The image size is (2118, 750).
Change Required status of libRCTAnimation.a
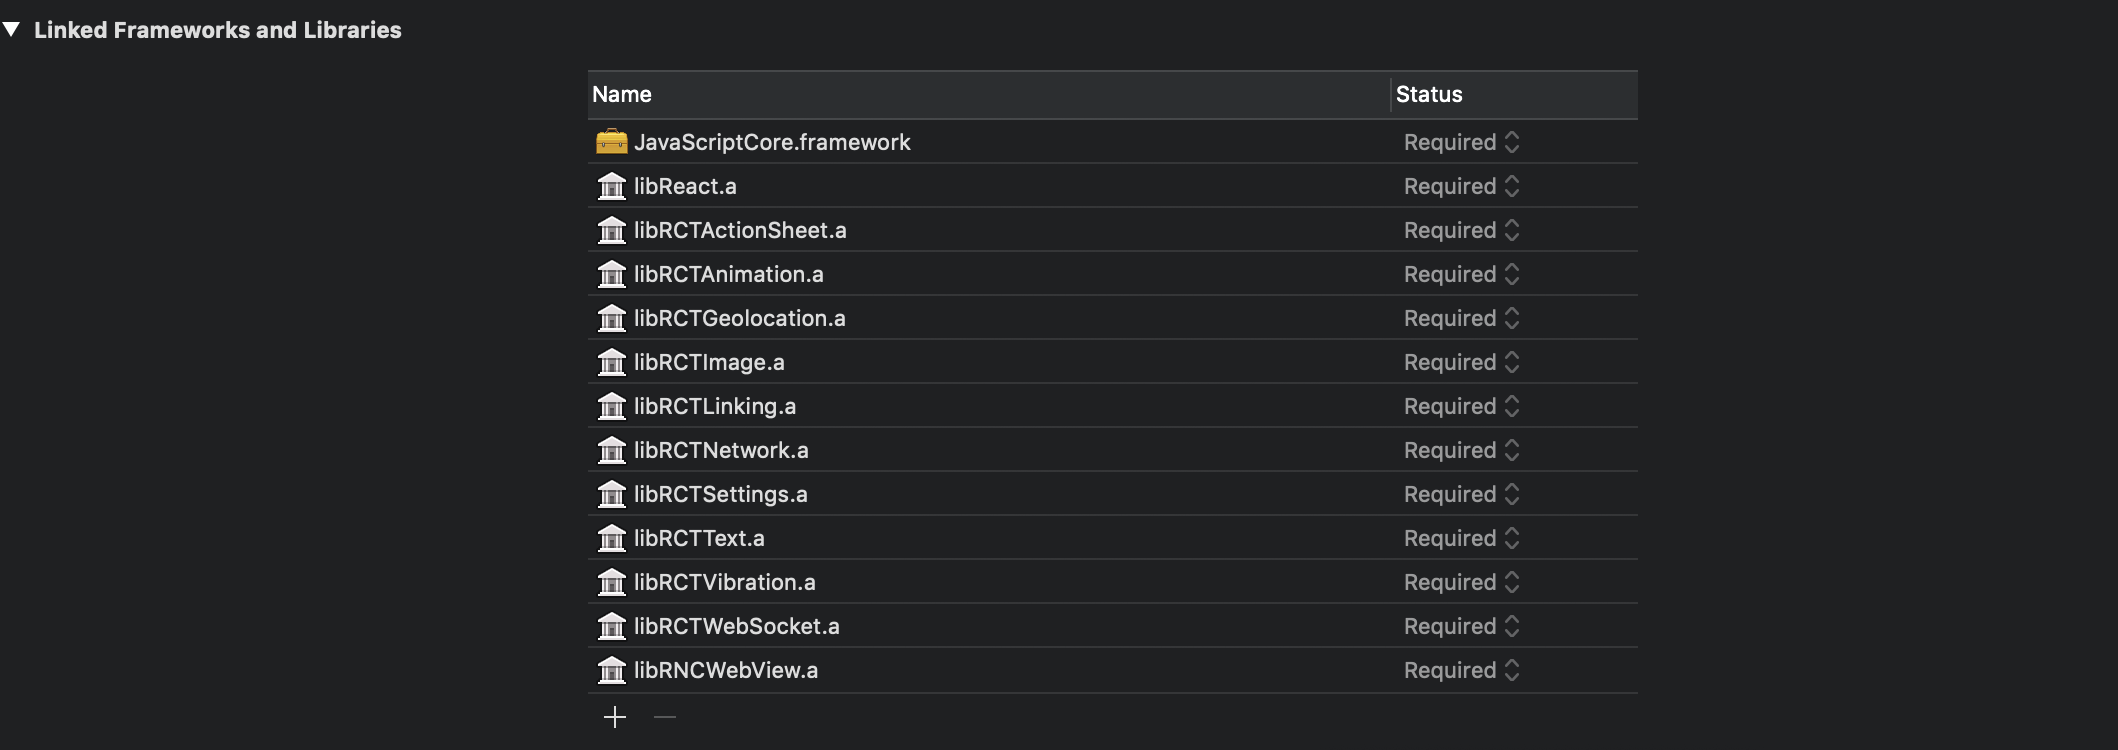(1461, 274)
